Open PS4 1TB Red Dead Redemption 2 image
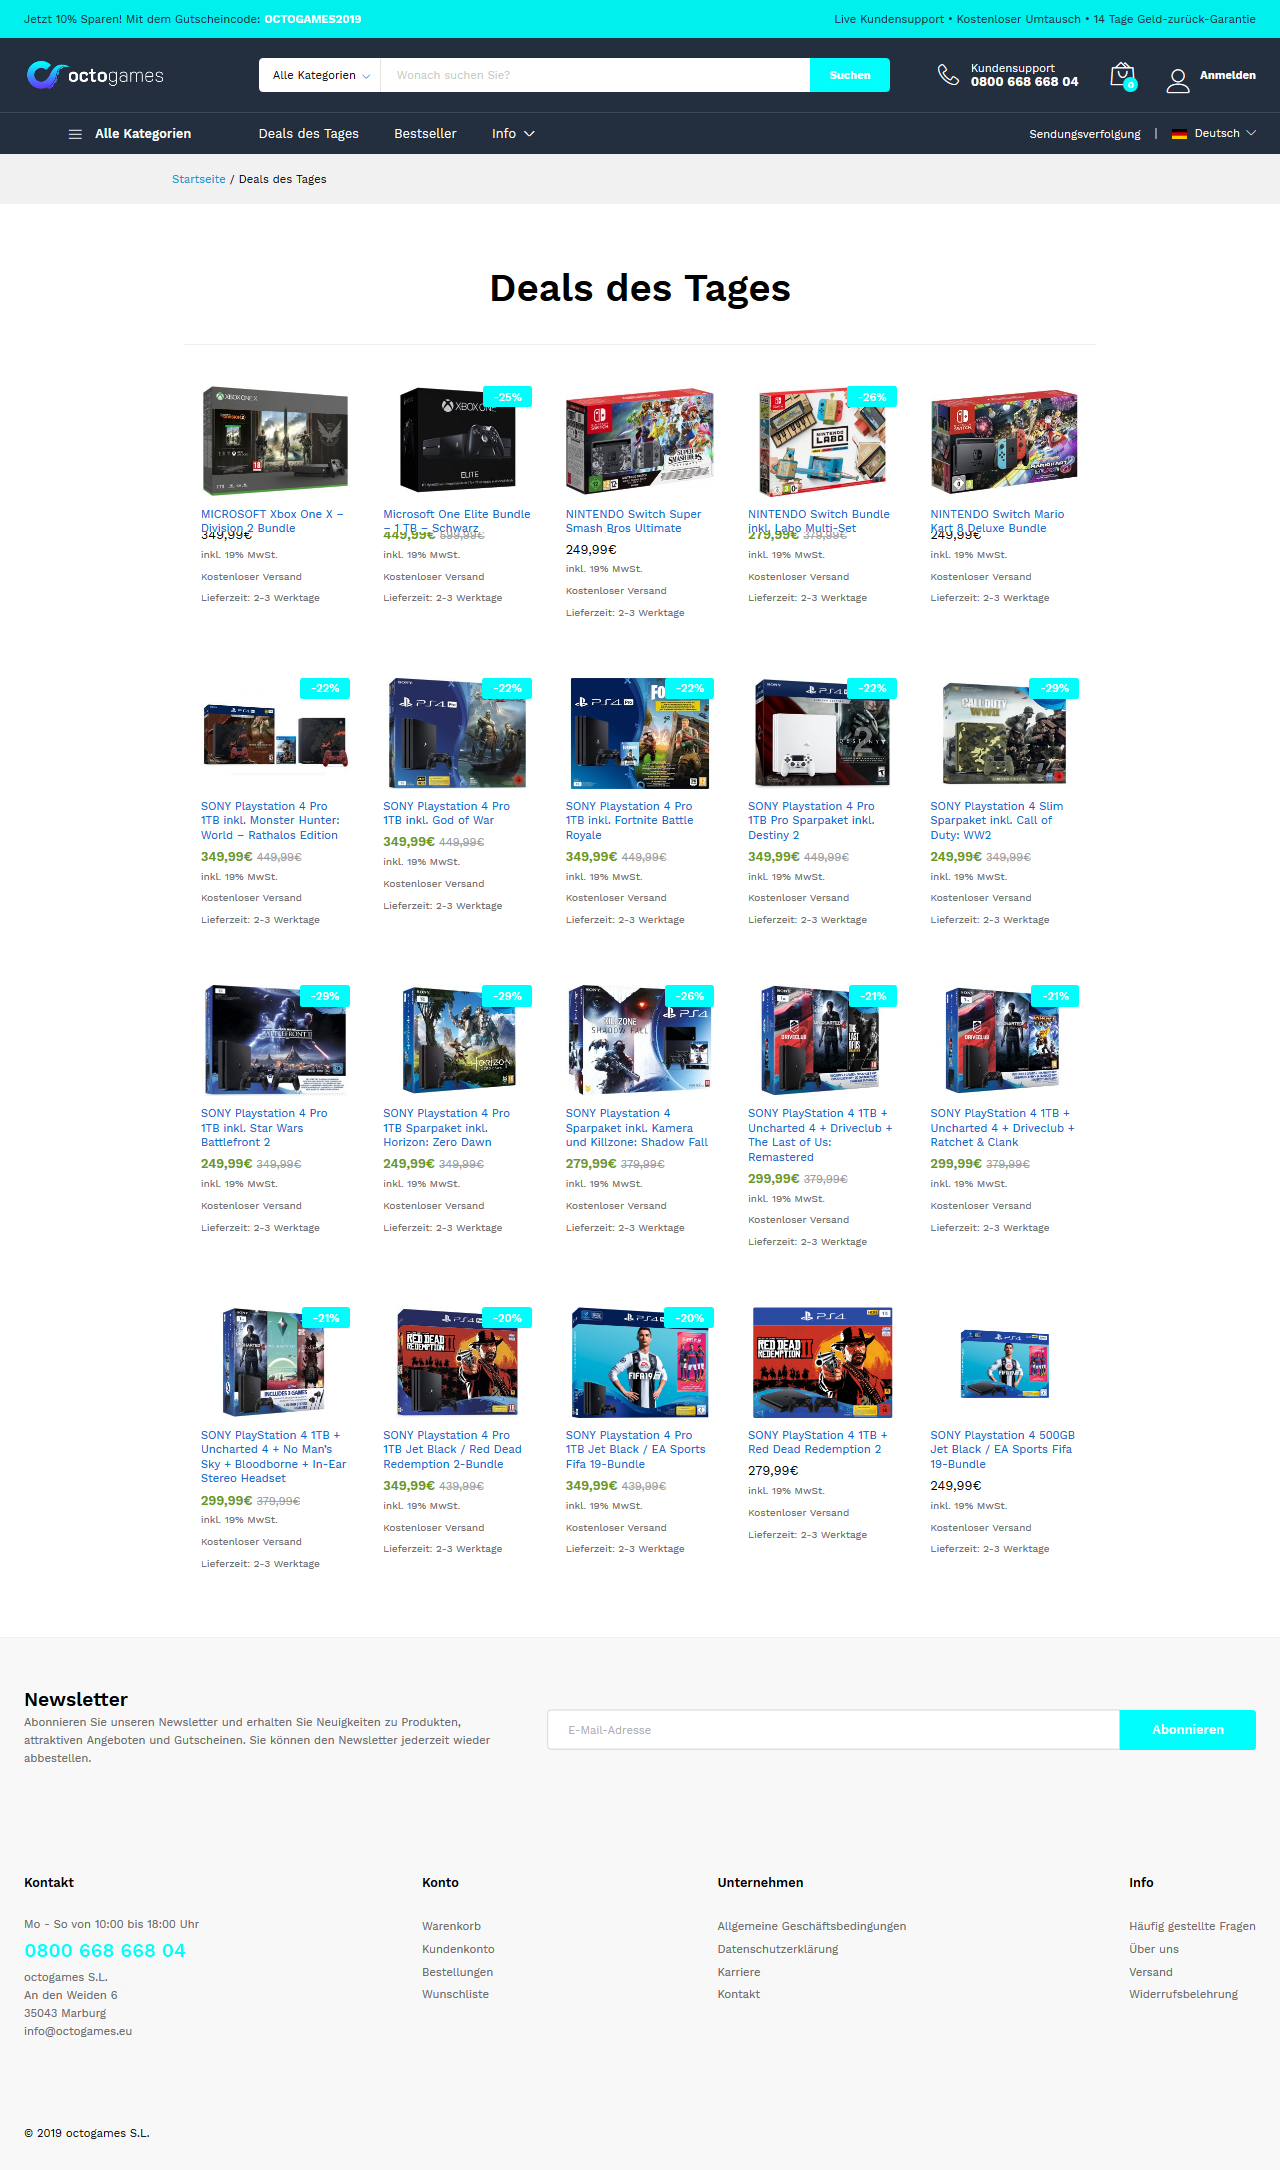The height and width of the screenshot is (2170, 1280). point(822,1362)
